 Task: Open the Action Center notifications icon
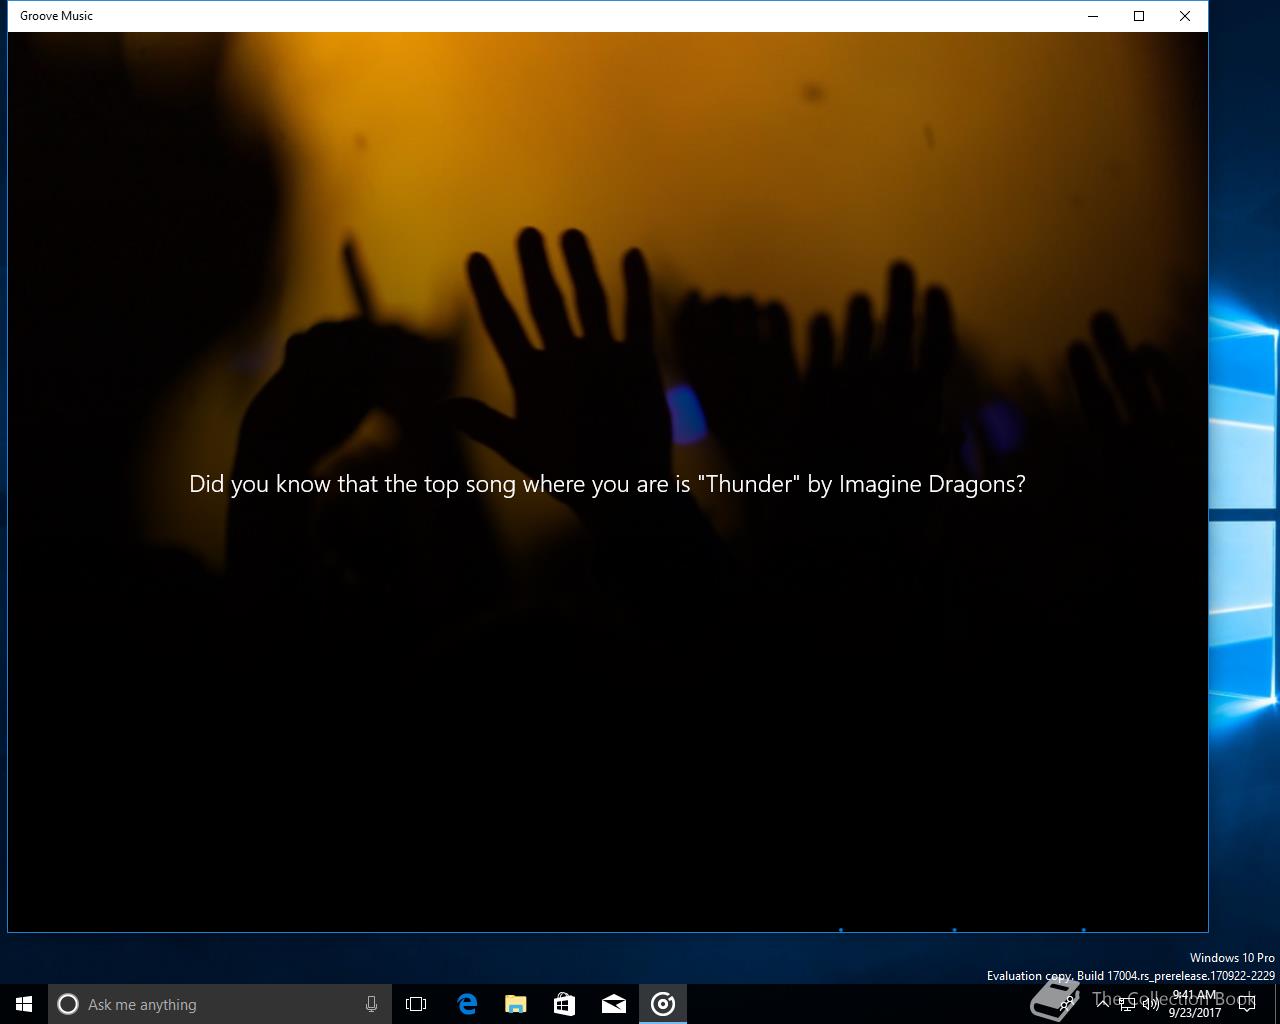tap(1246, 1004)
